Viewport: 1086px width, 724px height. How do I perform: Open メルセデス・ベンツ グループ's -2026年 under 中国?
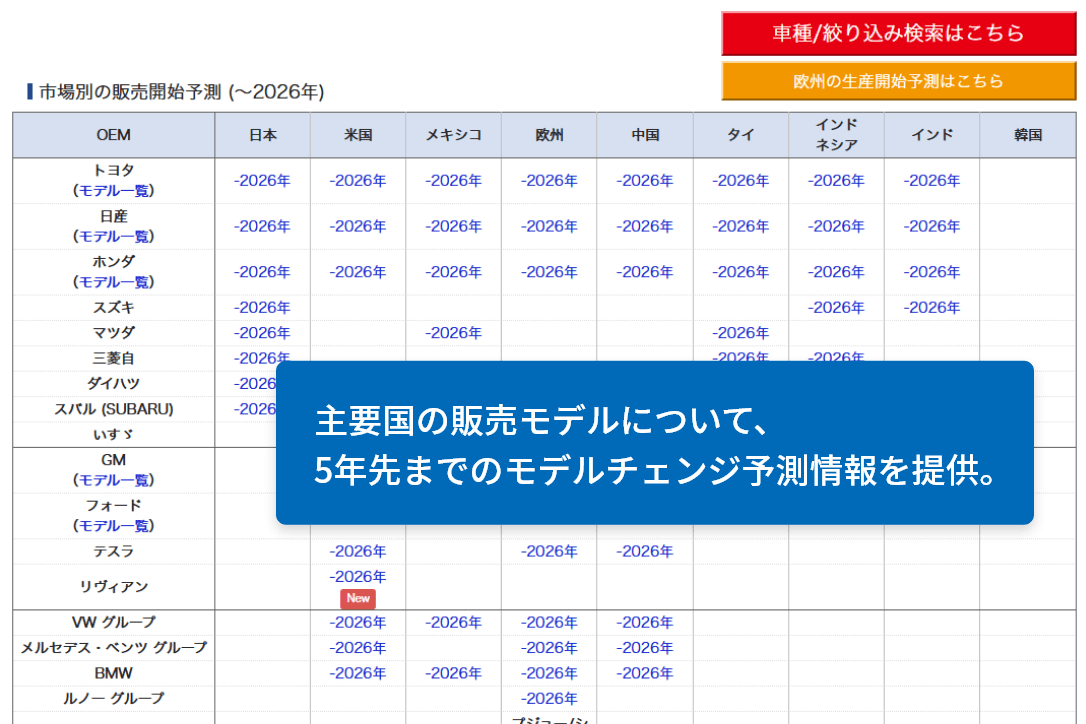pos(645,648)
